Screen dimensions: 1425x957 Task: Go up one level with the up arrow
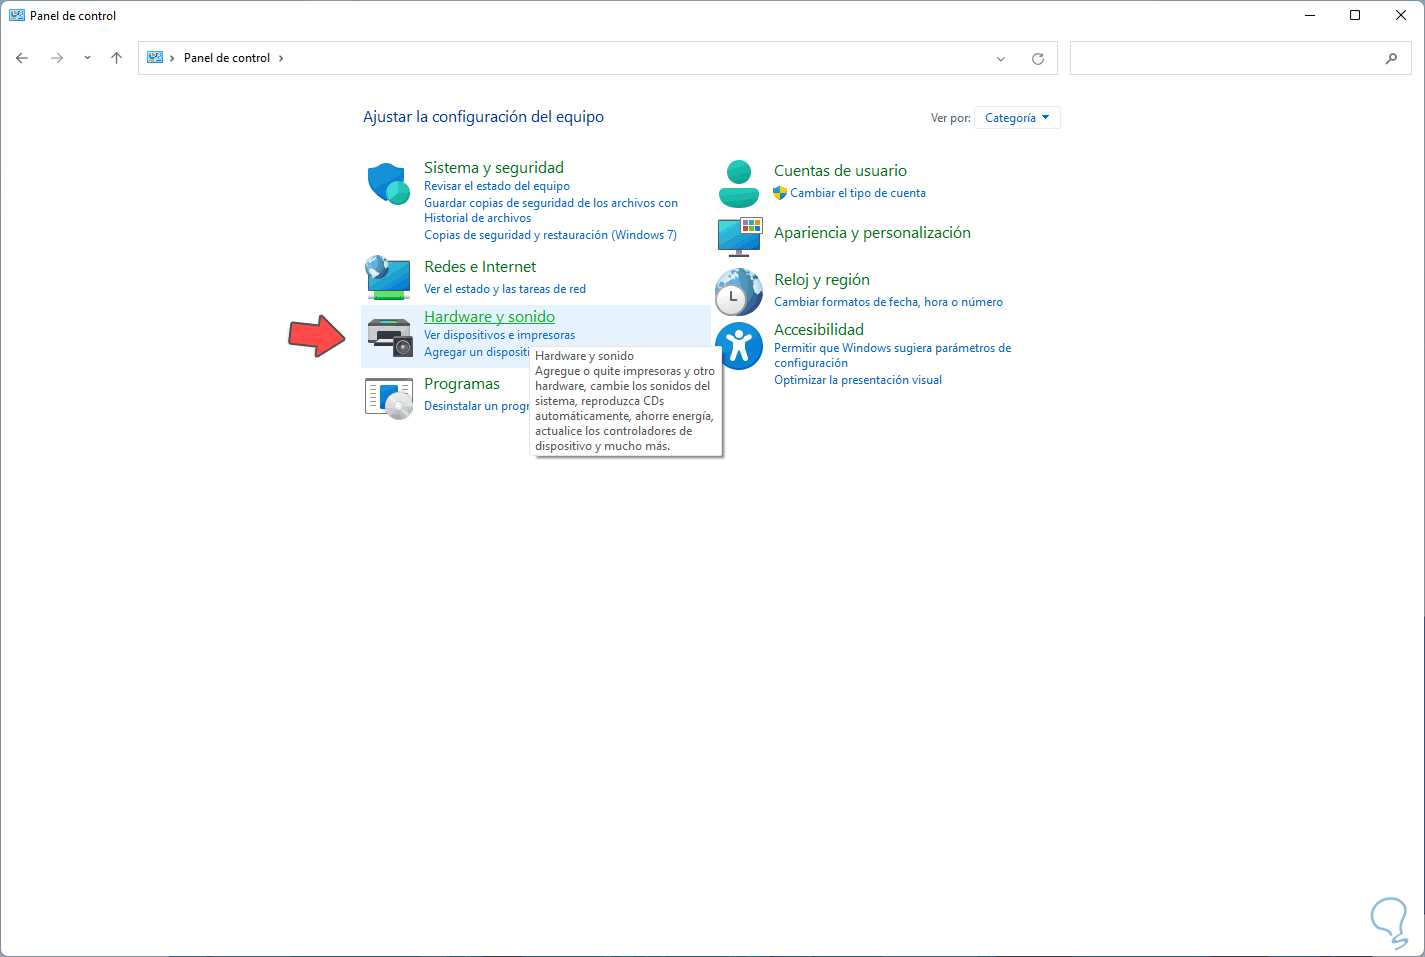click(x=116, y=58)
